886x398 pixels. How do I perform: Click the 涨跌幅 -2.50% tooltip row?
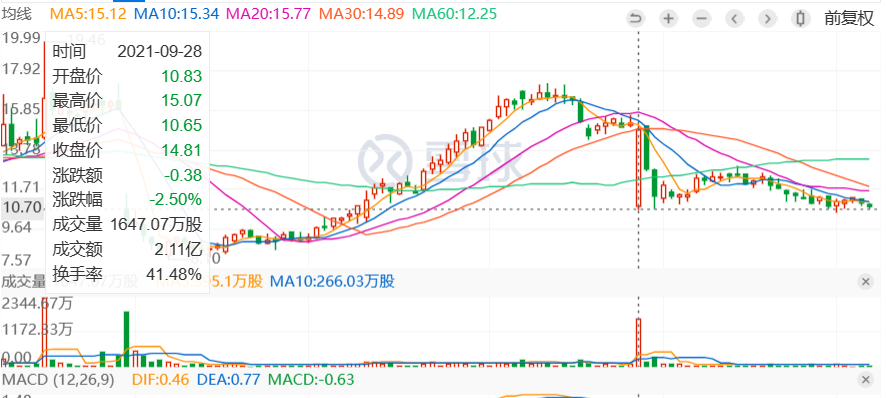[x=127, y=200]
